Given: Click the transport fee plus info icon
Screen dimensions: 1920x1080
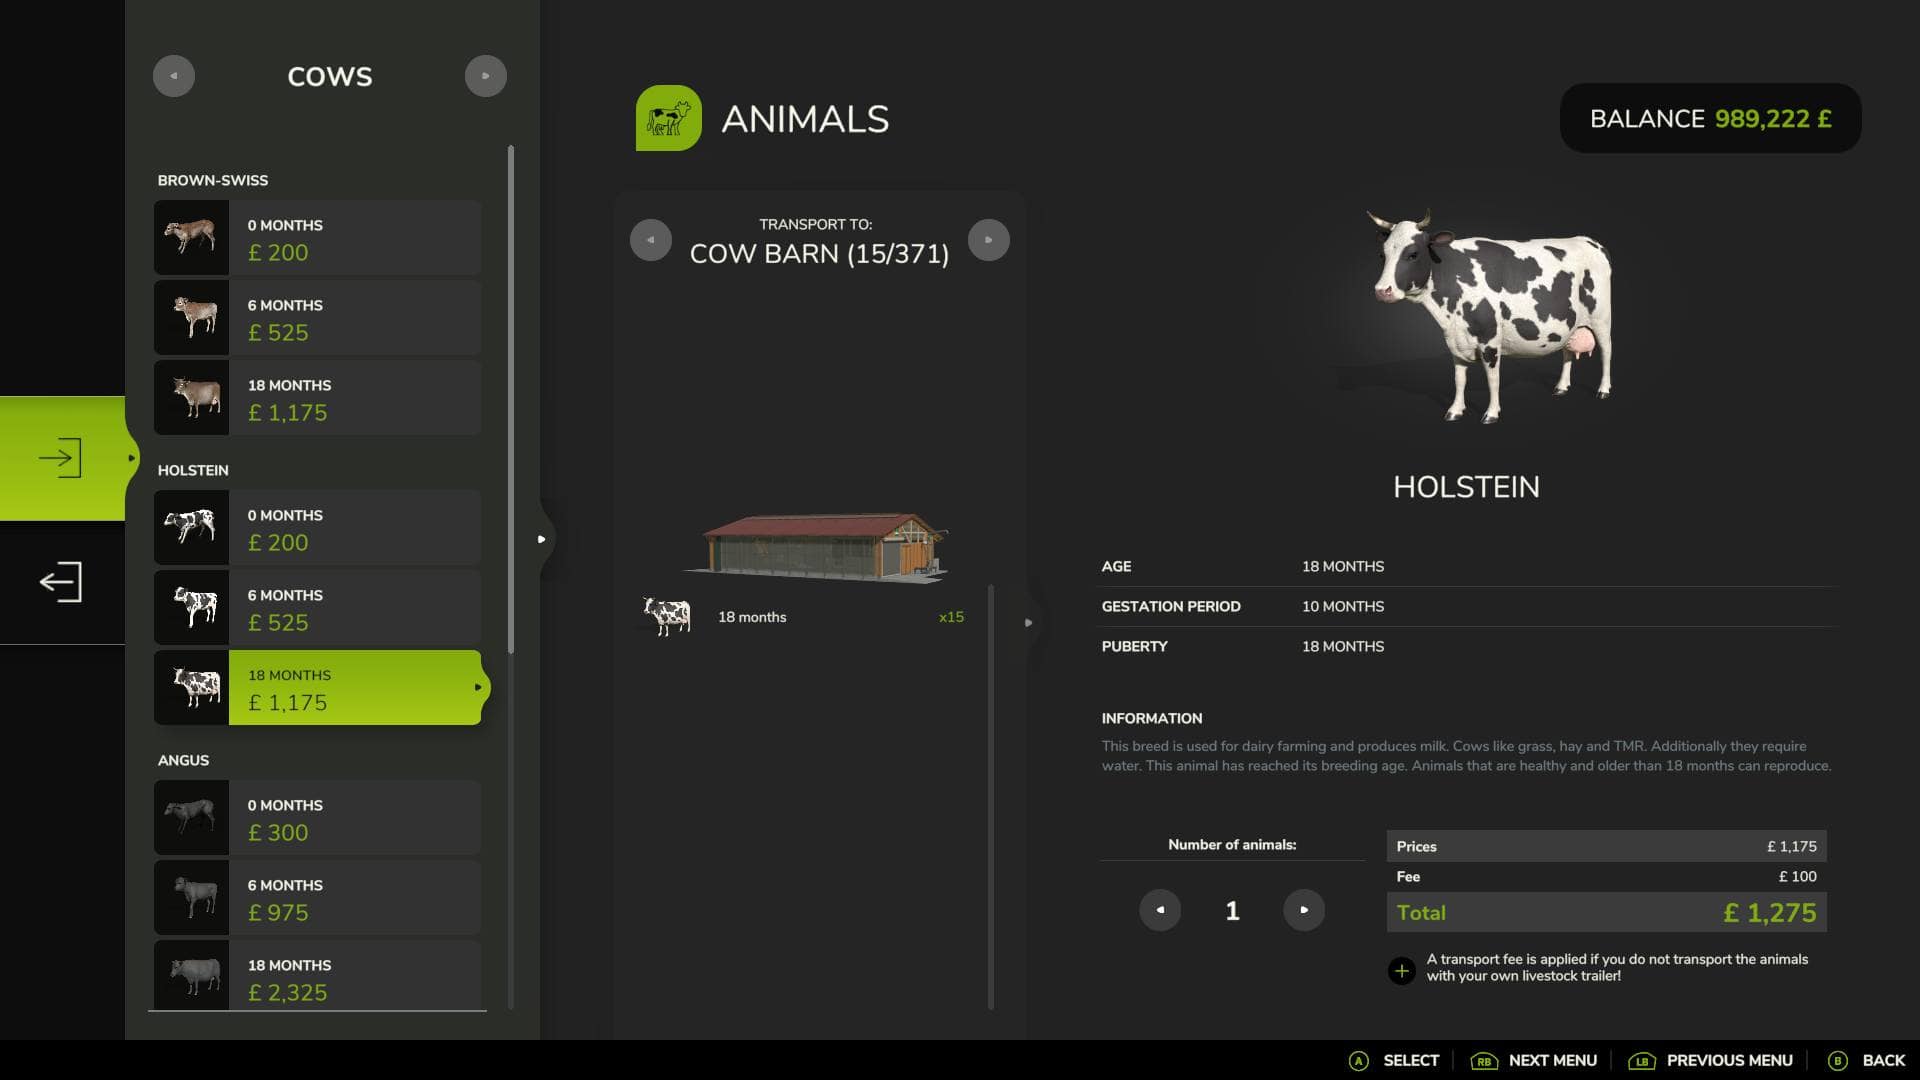Looking at the screenshot, I should pos(1401,970).
